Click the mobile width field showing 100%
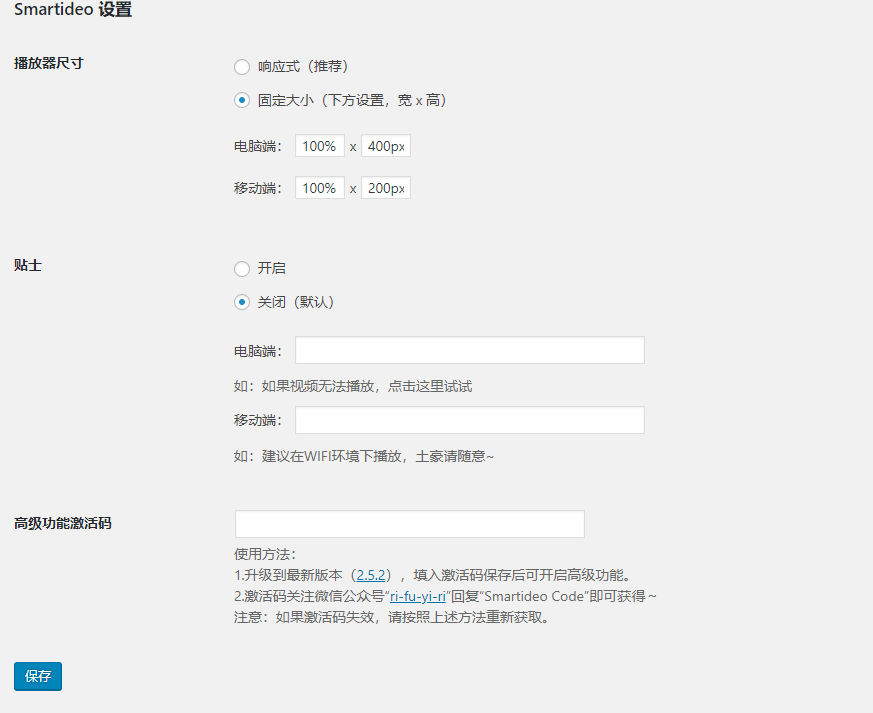 pos(319,187)
